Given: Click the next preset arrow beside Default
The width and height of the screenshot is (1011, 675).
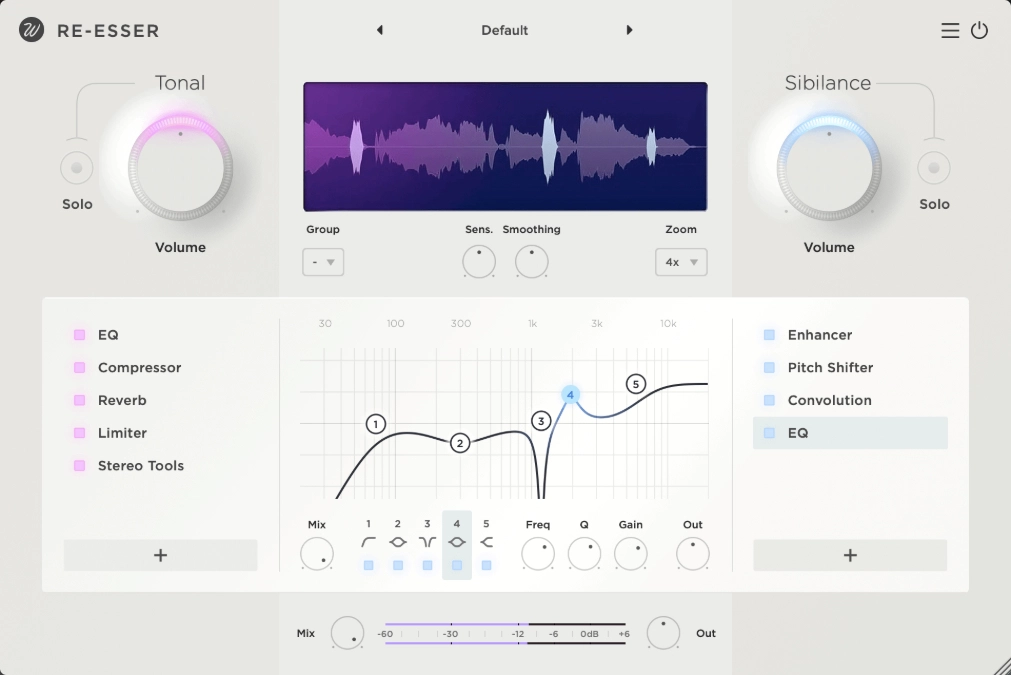Looking at the screenshot, I should point(629,30).
